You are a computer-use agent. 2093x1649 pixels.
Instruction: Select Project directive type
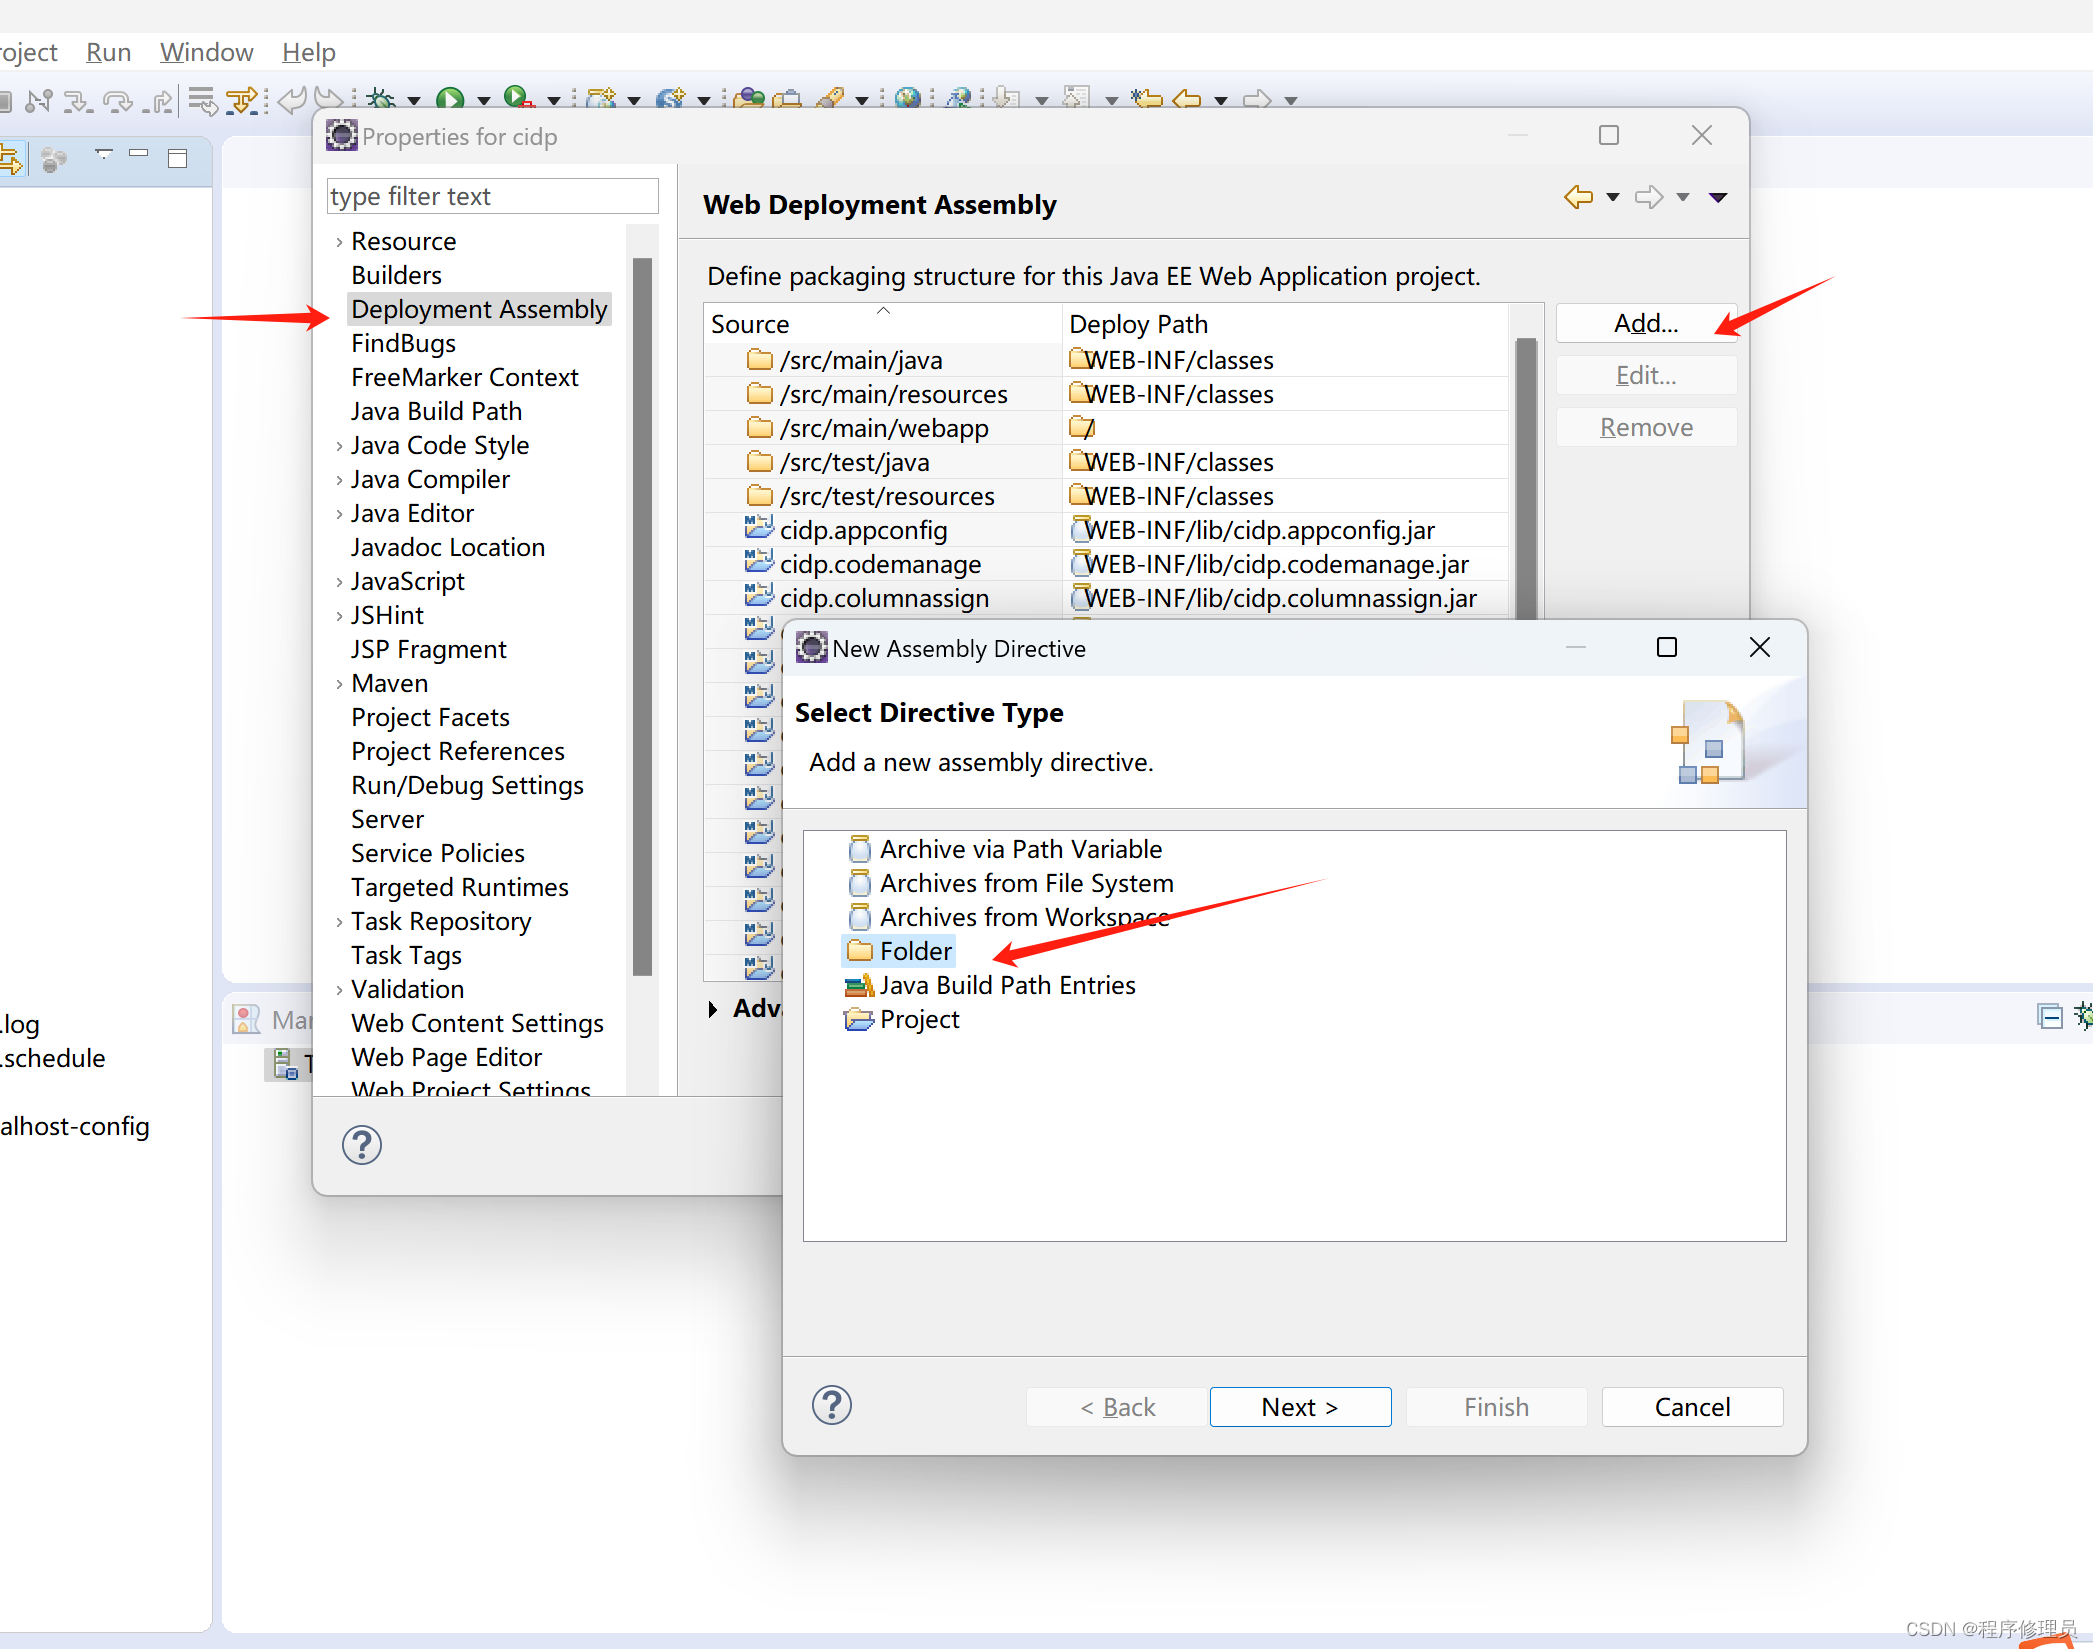(x=901, y=1019)
